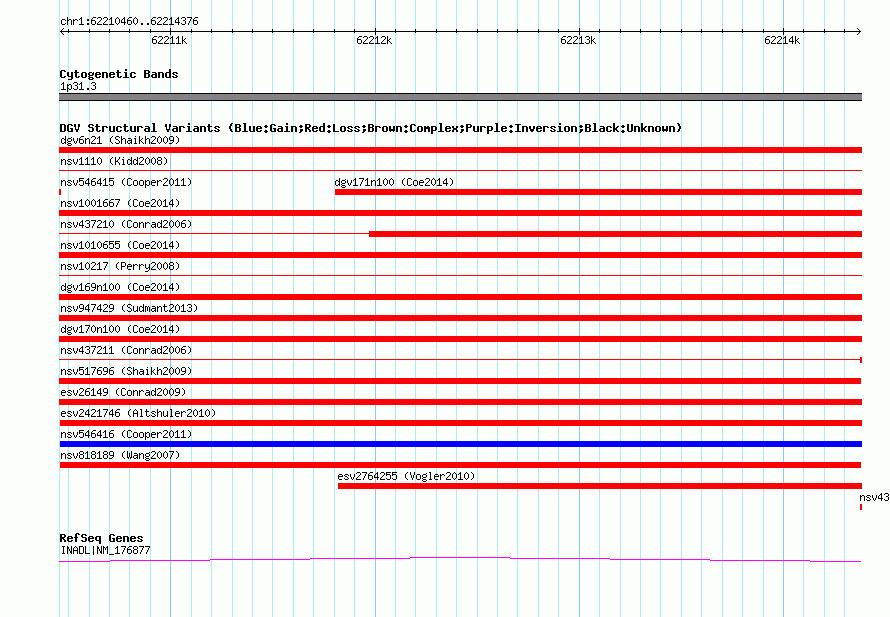Select nsv1001667 (Coe2014) label

[x=120, y=203]
